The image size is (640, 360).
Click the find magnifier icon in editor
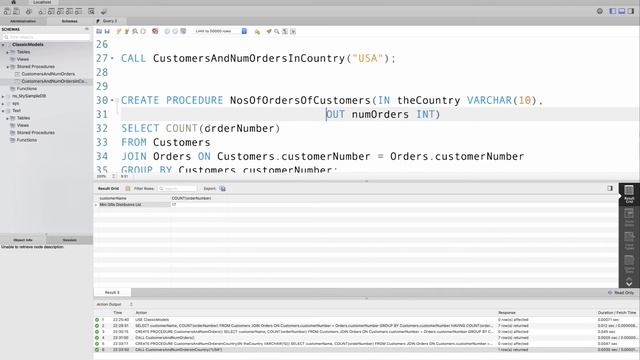click(277, 31)
